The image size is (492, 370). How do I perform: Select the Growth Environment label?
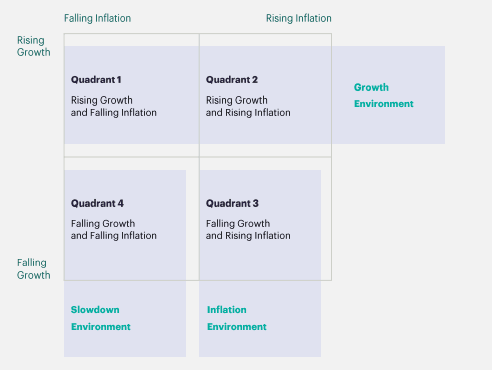pyautogui.click(x=384, y=95)
